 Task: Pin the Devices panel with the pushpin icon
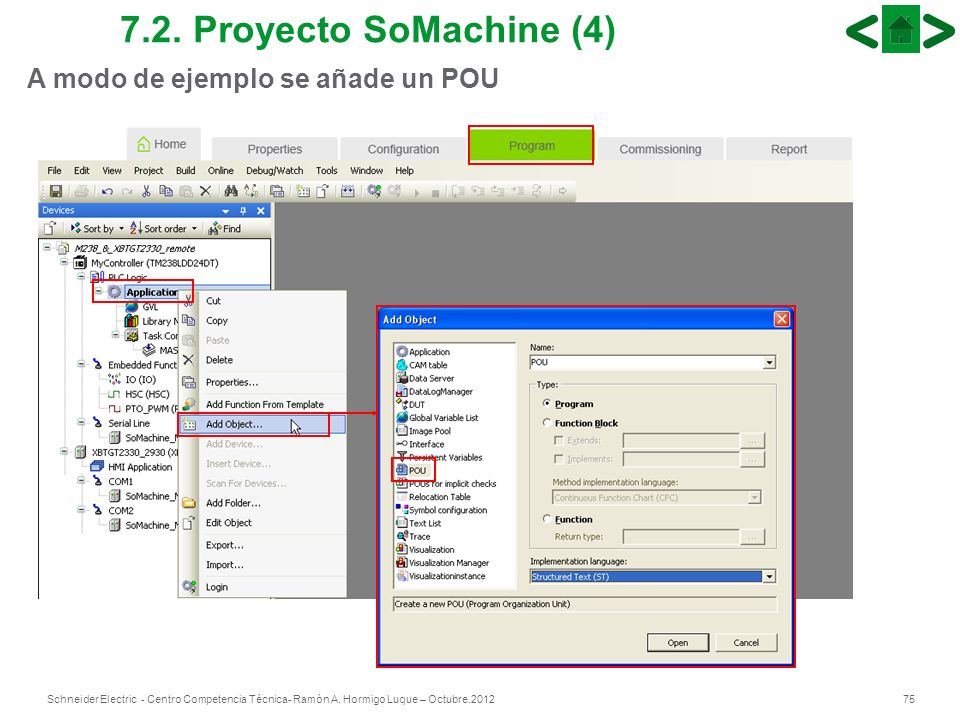pos(243,211)
